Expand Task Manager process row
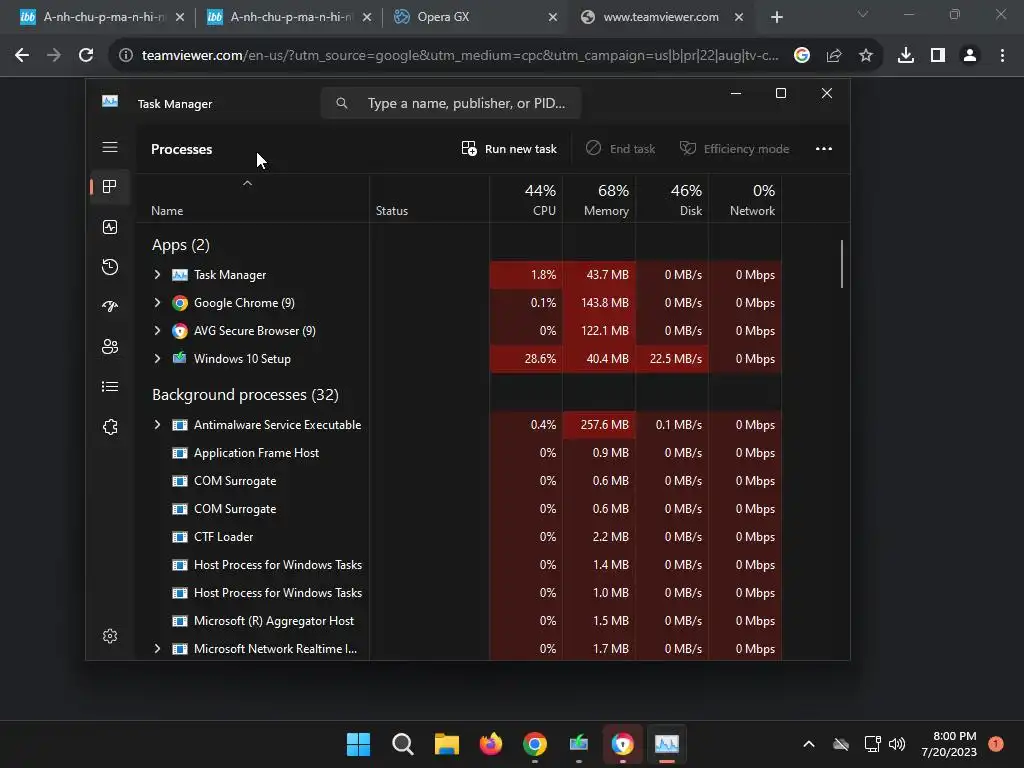This screenshot has width=1024, height=768. pos(157,275)
